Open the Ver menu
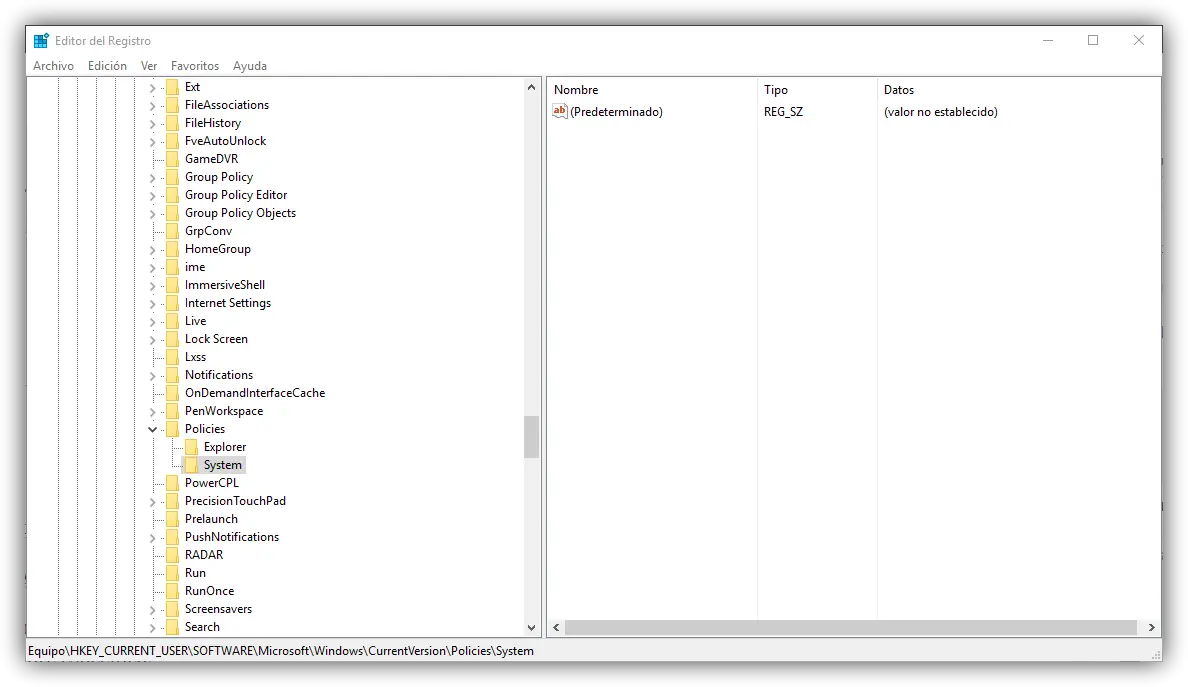This screenshot has width=1188, height=687. click(148, 66)
